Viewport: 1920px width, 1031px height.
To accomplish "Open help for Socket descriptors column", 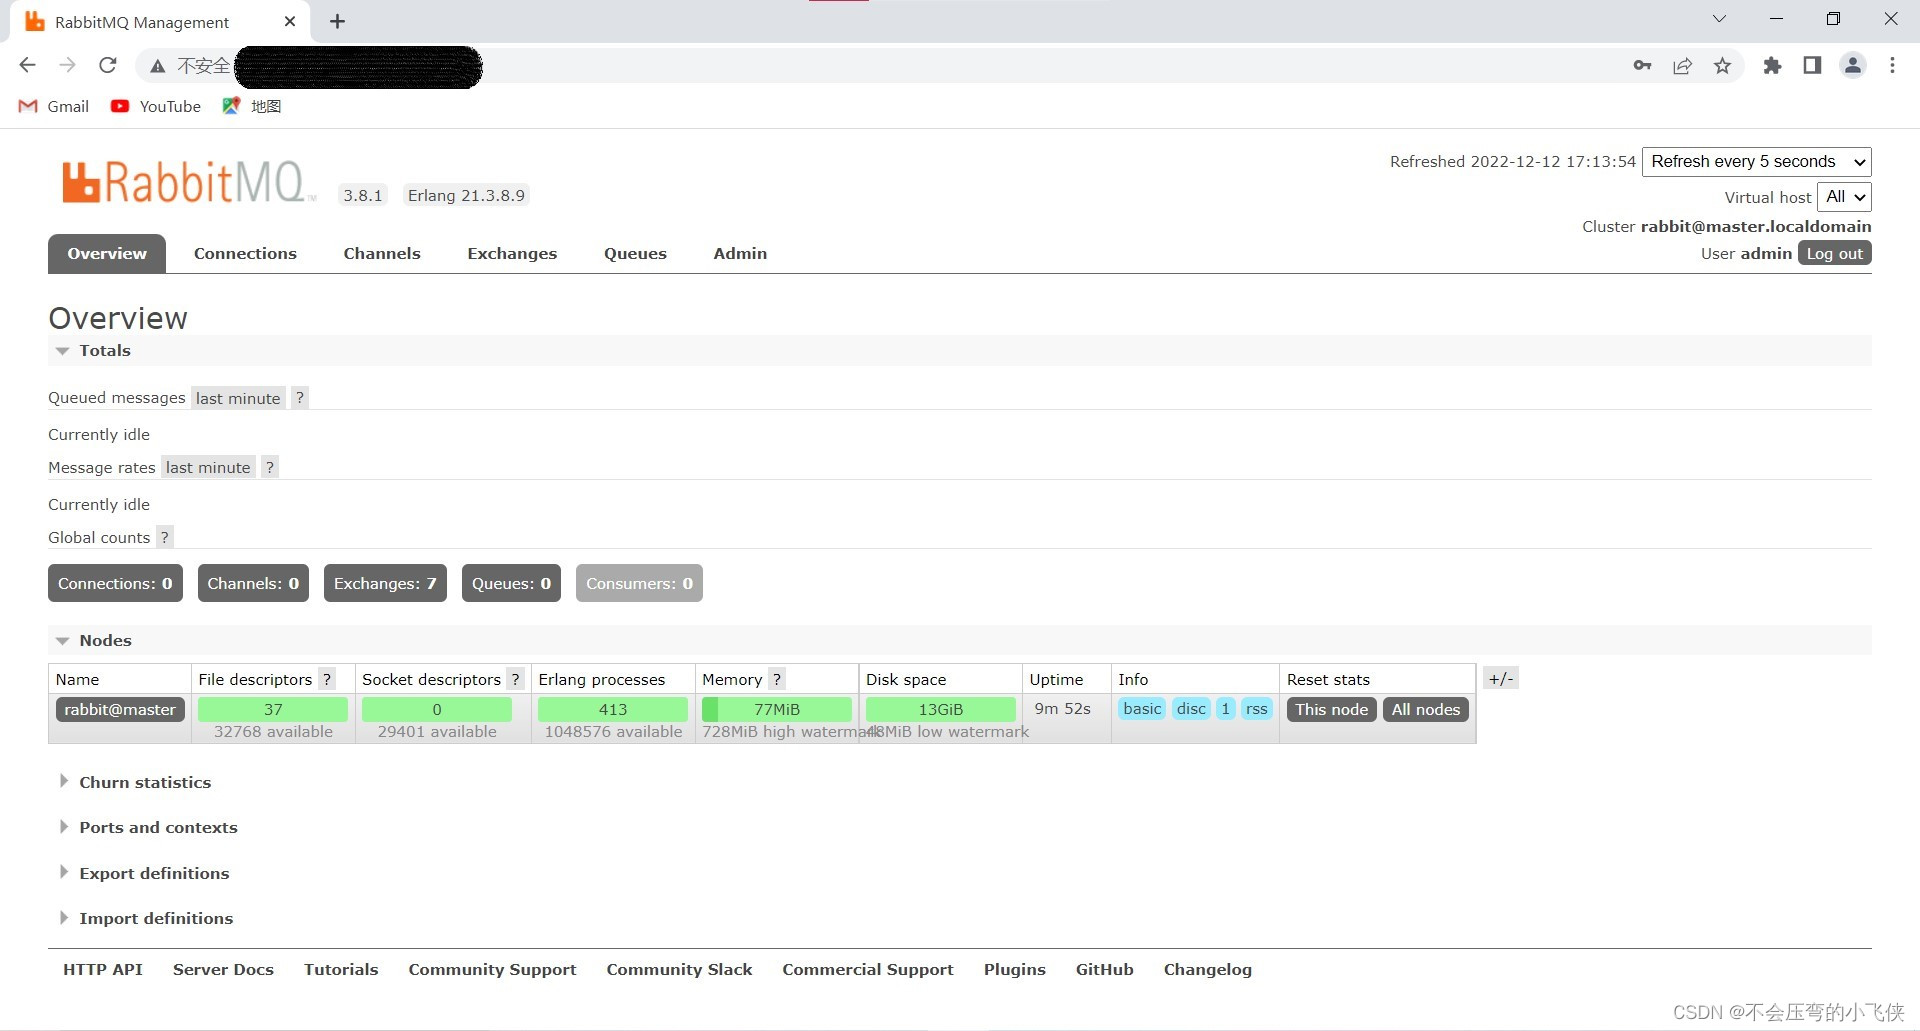I will (x=515, y=679).
